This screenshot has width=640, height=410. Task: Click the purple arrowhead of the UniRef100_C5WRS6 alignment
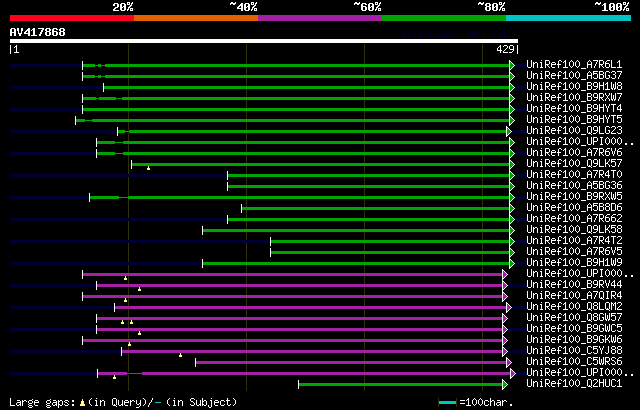509,362
